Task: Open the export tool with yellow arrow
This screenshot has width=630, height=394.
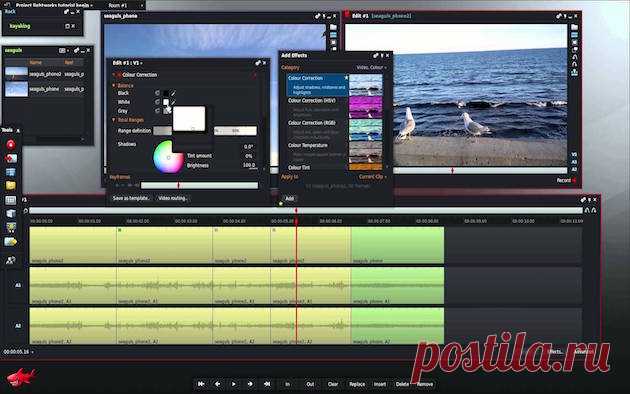Action: coord(11,242)
